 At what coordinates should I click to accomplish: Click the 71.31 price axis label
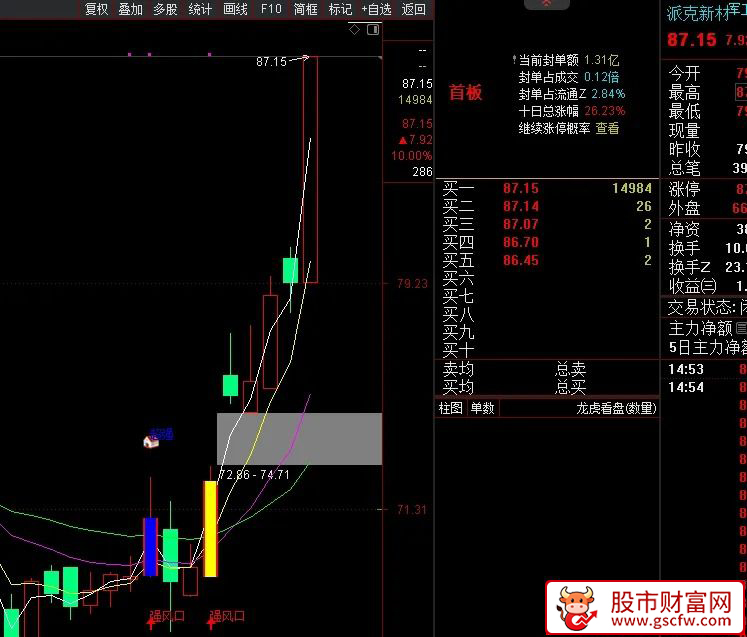coord(412,510)
